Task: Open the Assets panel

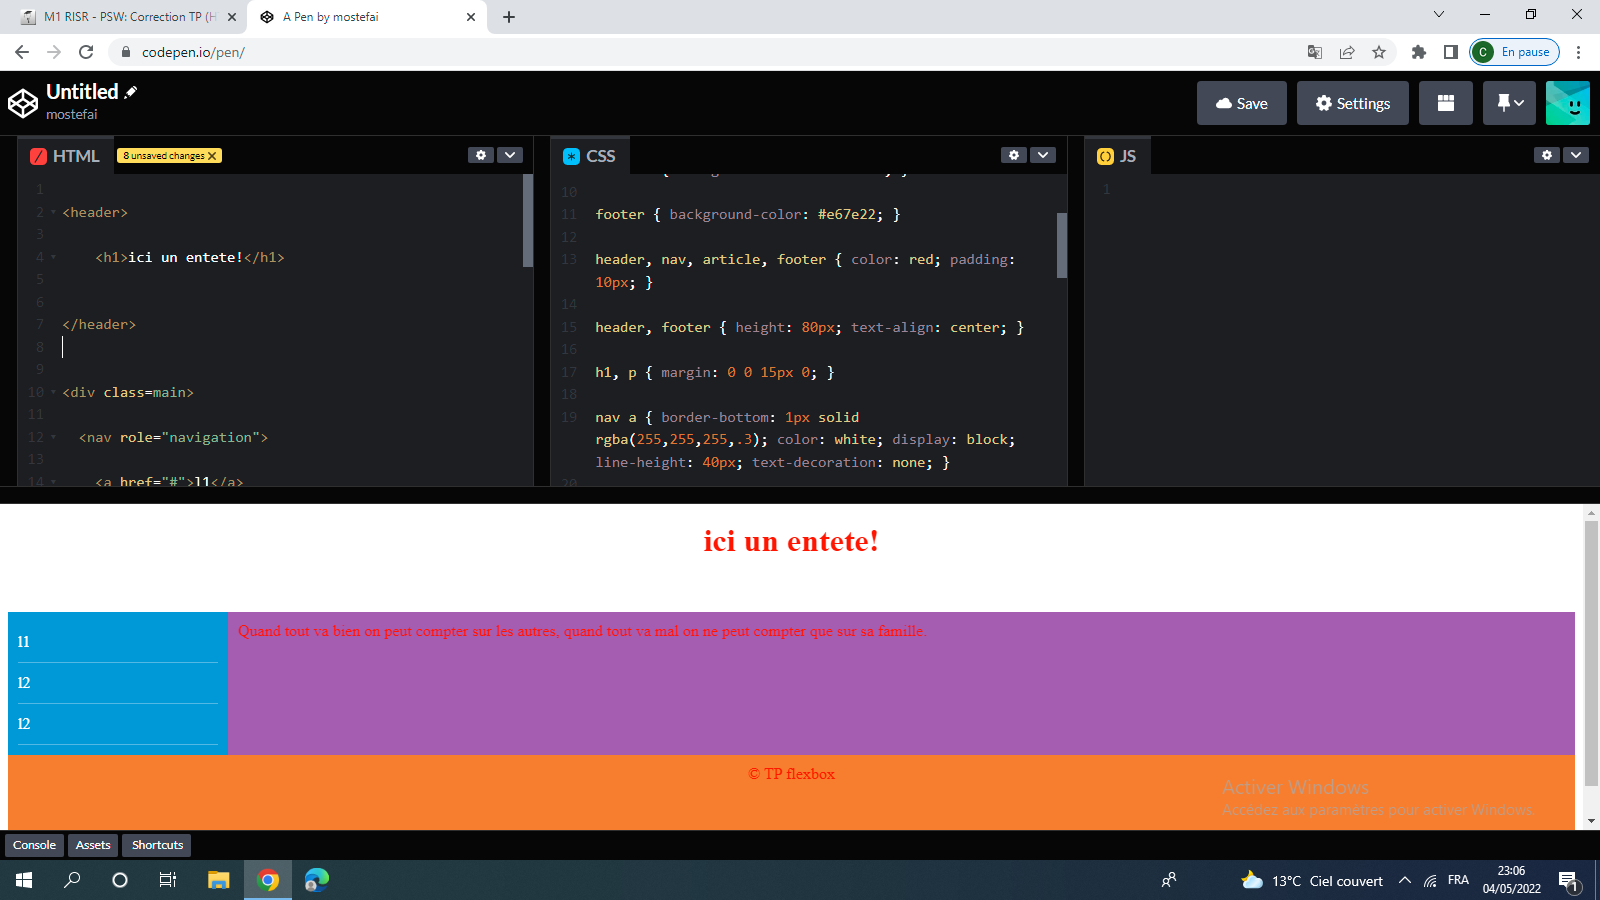Action: click(93, 845)
